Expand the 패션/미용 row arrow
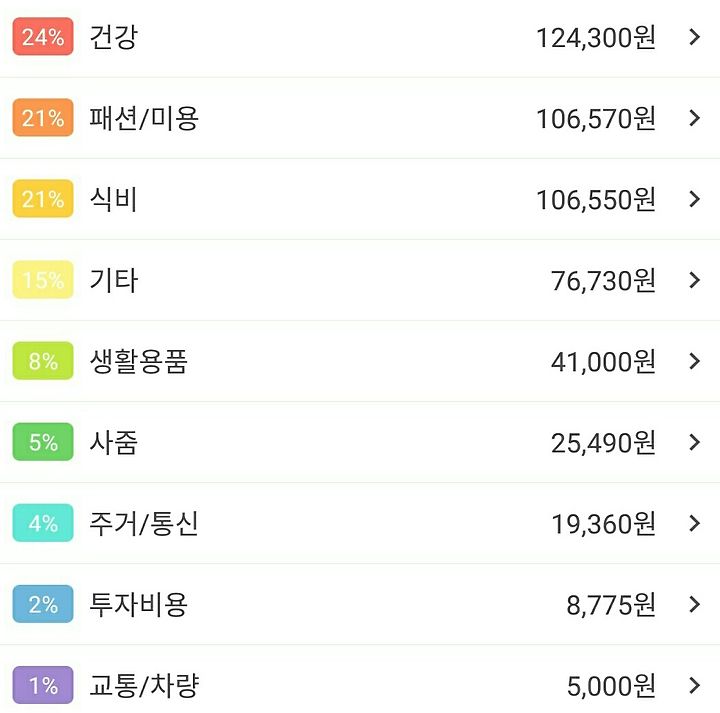Viewport: 720px width, 713px height. pos(695,118)
